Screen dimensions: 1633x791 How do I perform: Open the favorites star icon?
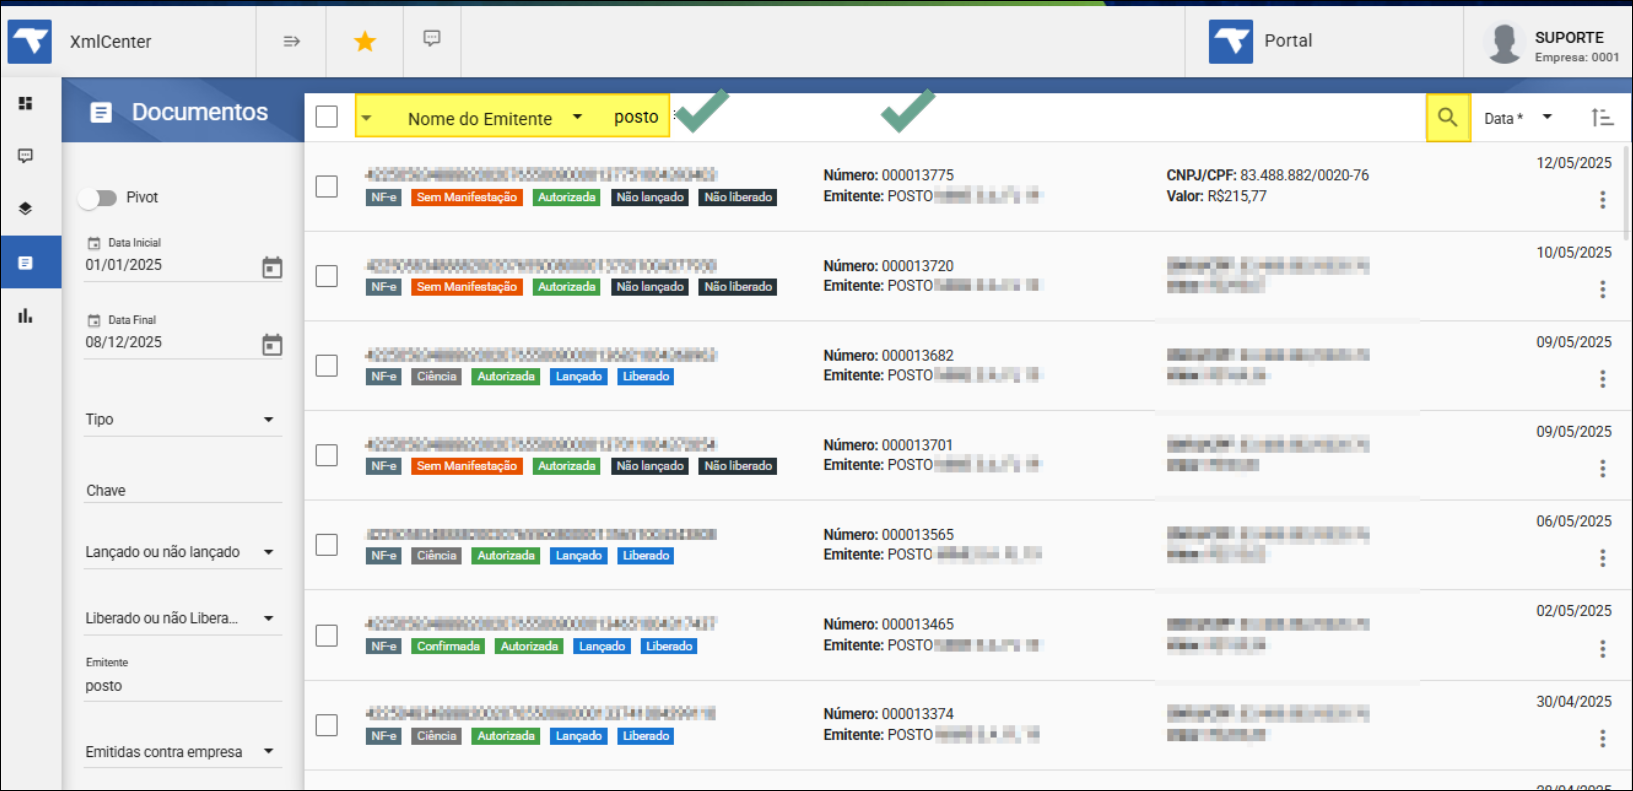pyautogui.click(x=365, y=41)
